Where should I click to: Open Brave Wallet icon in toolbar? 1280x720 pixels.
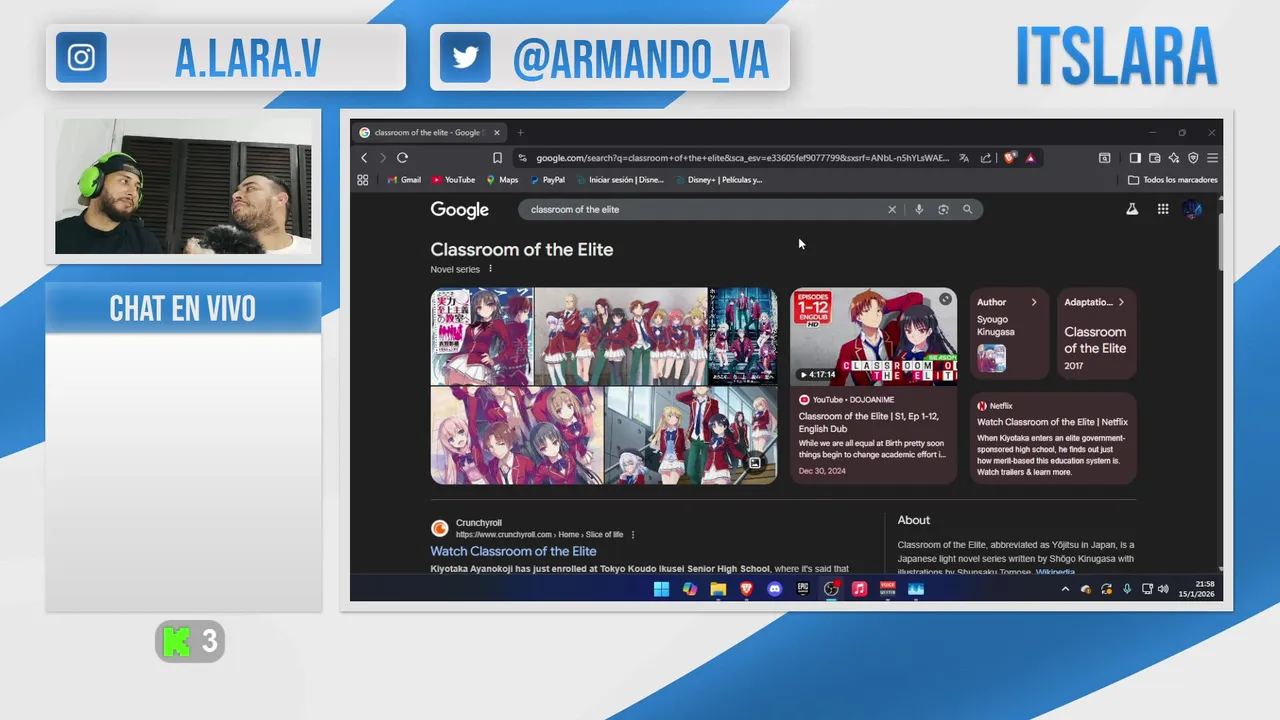[1154, 158]
